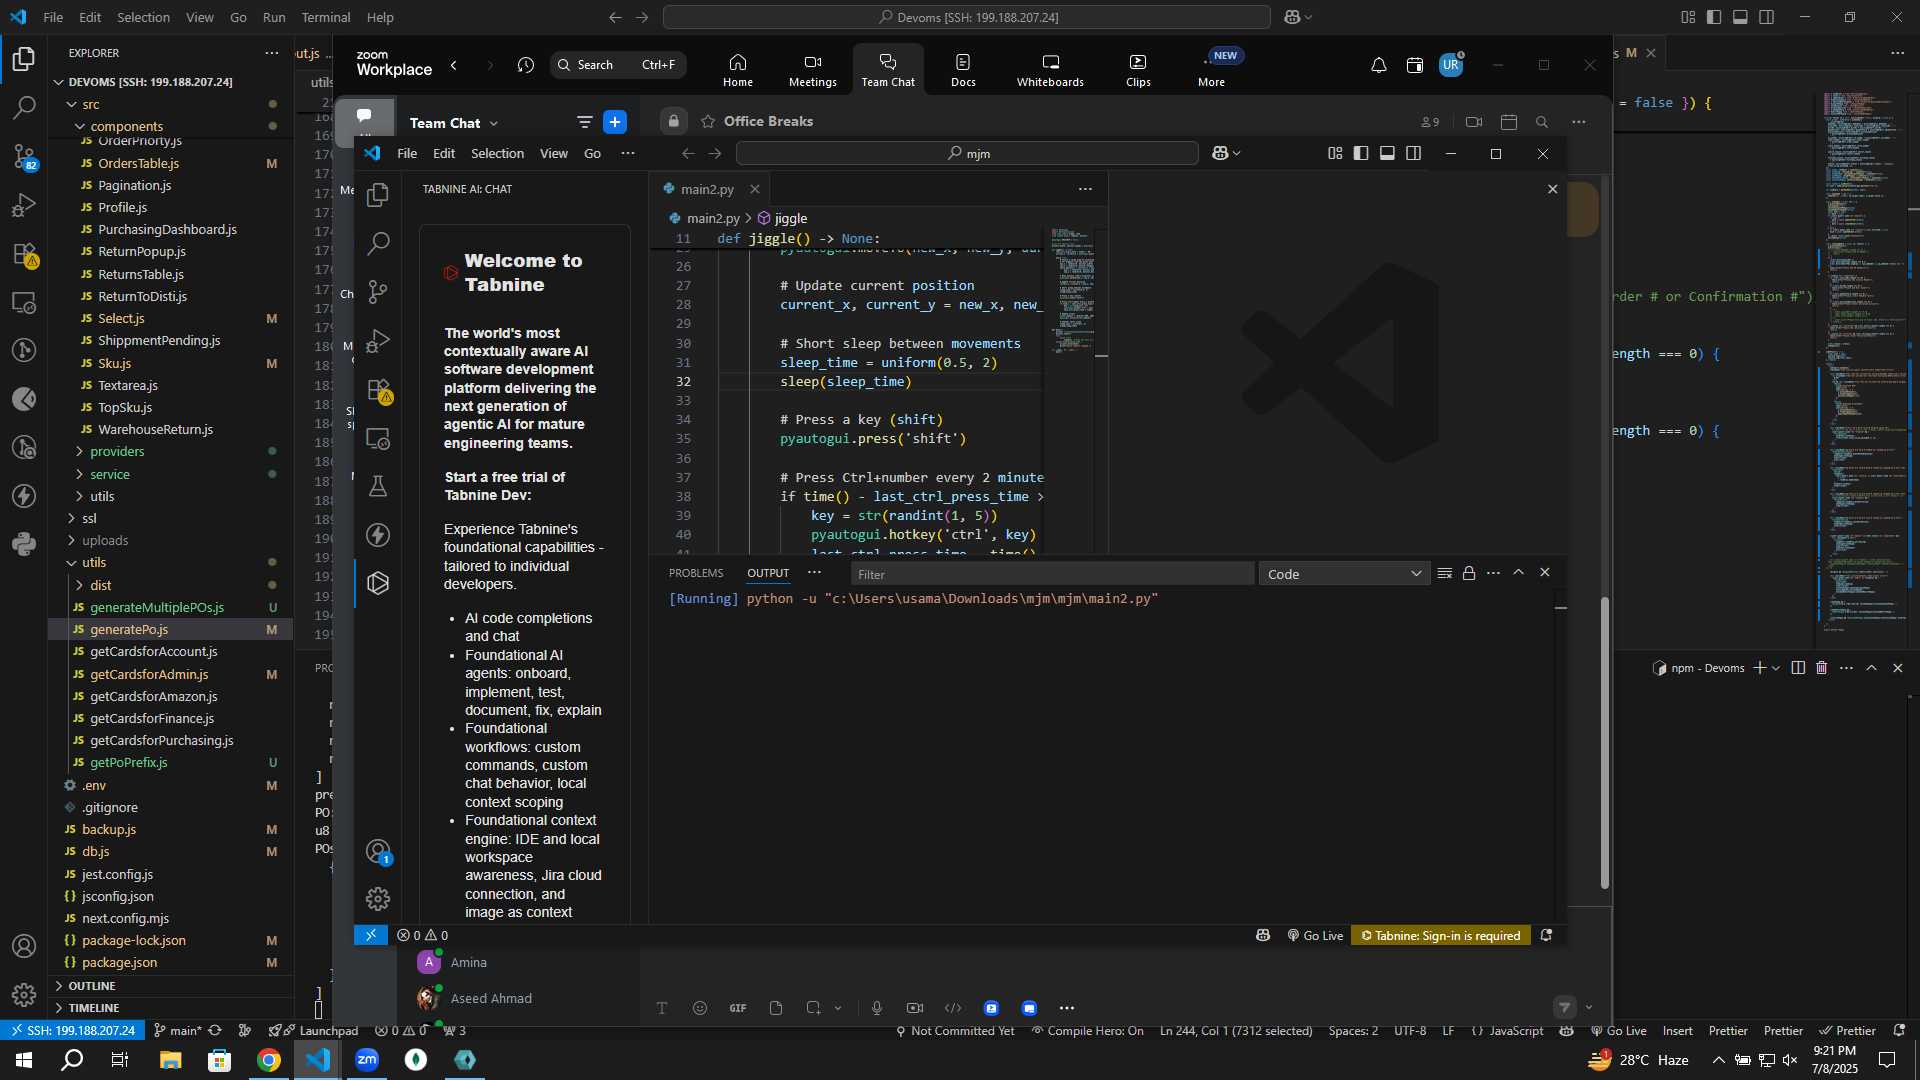This screenshot has height=1080, width=1920.
Task: Open Python icon in back VS Code activity bar
Action: click(x=24, y=544)
